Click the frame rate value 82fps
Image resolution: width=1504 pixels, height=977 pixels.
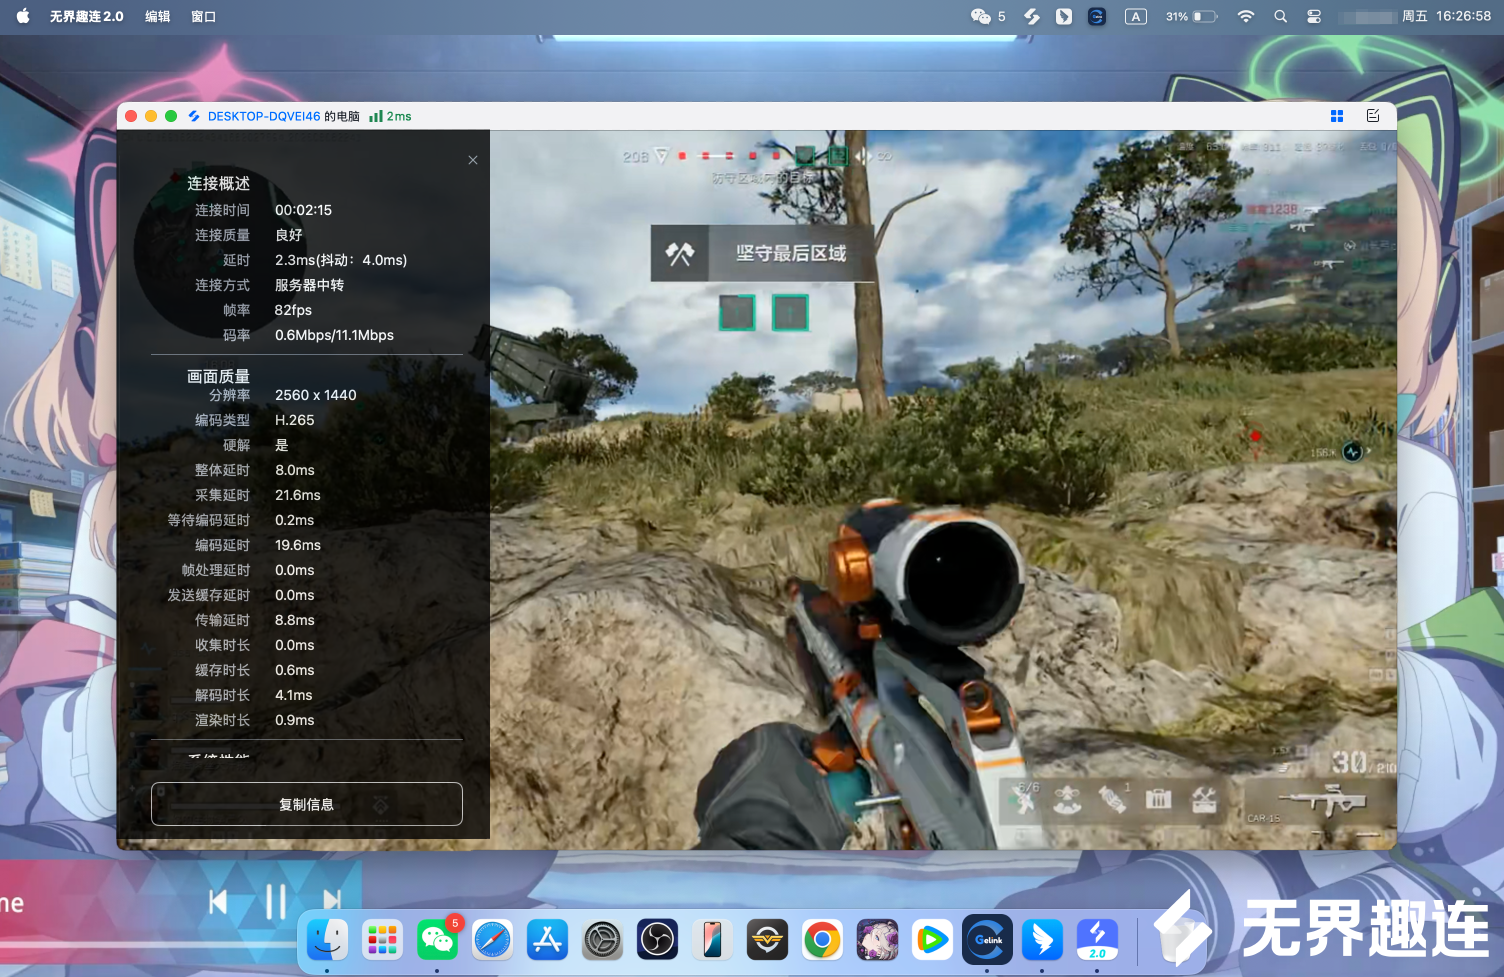click(x=294, y=310)
